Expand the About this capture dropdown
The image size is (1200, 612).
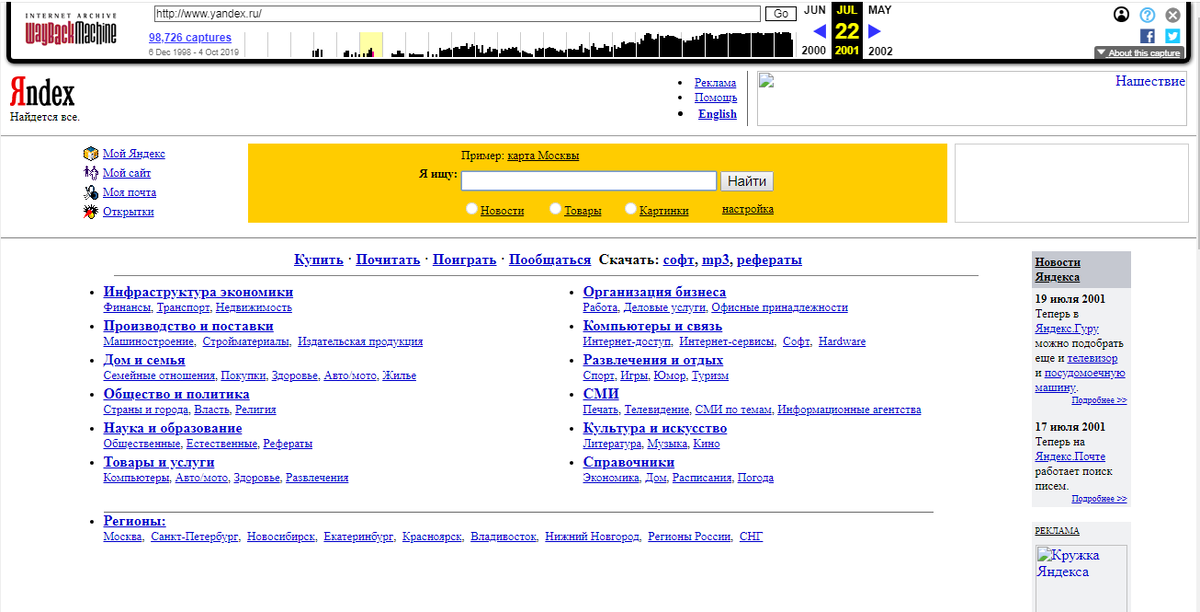click(x=1139, y=53)
